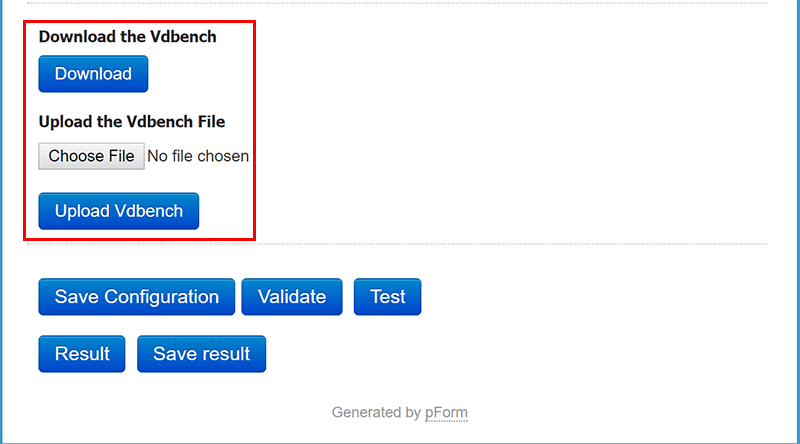The image size is (800, 444).
Task: Start the test with the Test button
Action: [x=388, y=297]
